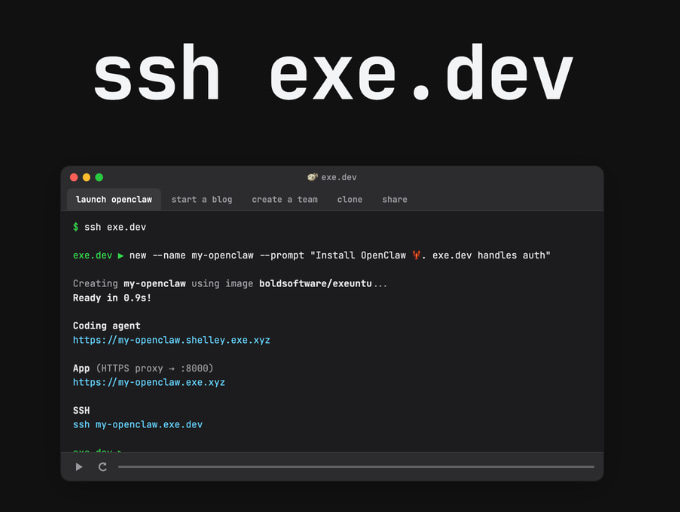Click the green 'exe.dev ▶' prompt before 'new'
The image size is (680, 512).
click(x=98, y=255)
